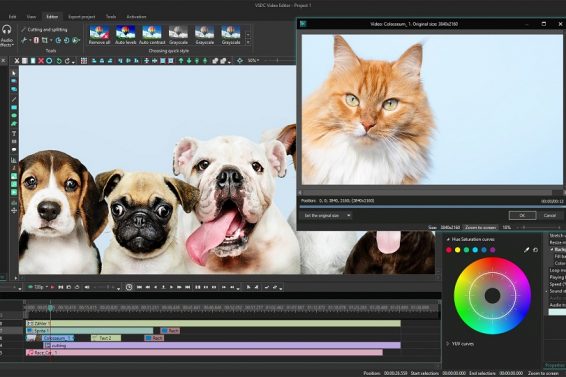Click the Zoom to screen status bar label

click(543, 373)
